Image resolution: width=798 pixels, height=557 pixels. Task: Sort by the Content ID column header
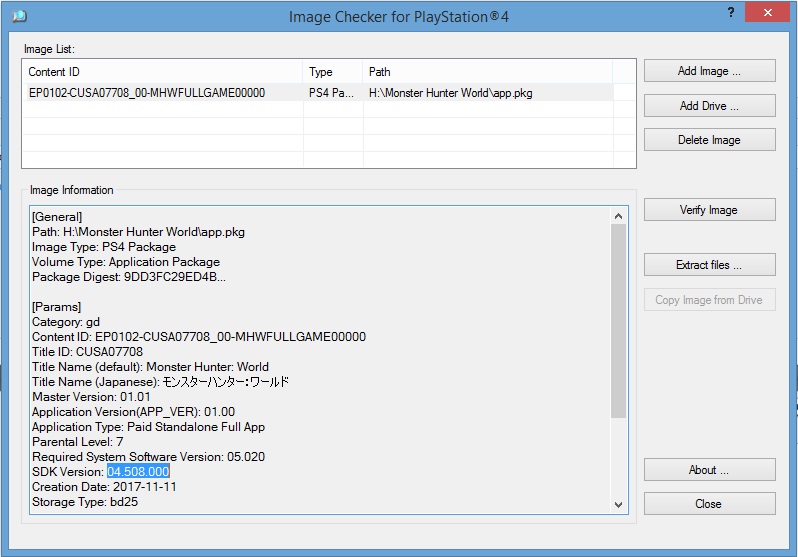tap(162, 72)
